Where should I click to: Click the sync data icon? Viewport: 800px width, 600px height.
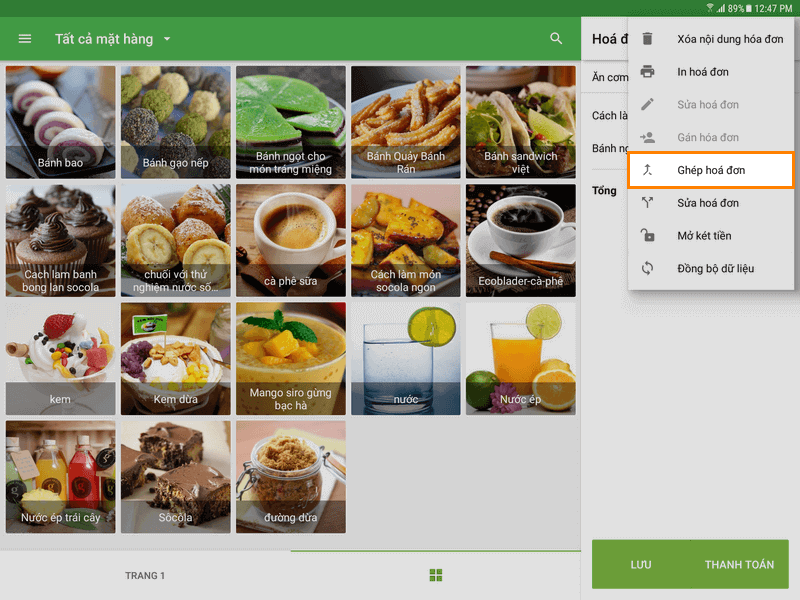pyautogui.click(x=648, y=269)
